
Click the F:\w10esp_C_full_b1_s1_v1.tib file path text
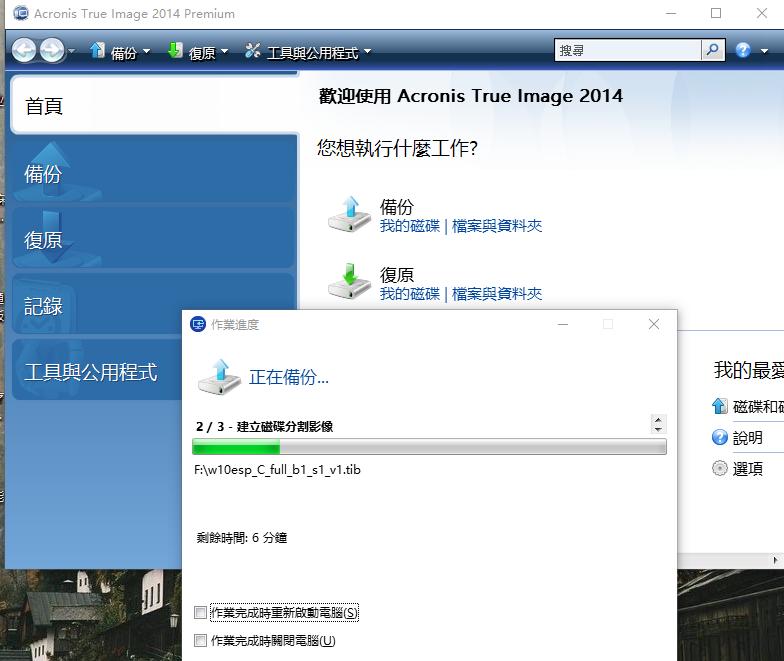click(278, 470)
